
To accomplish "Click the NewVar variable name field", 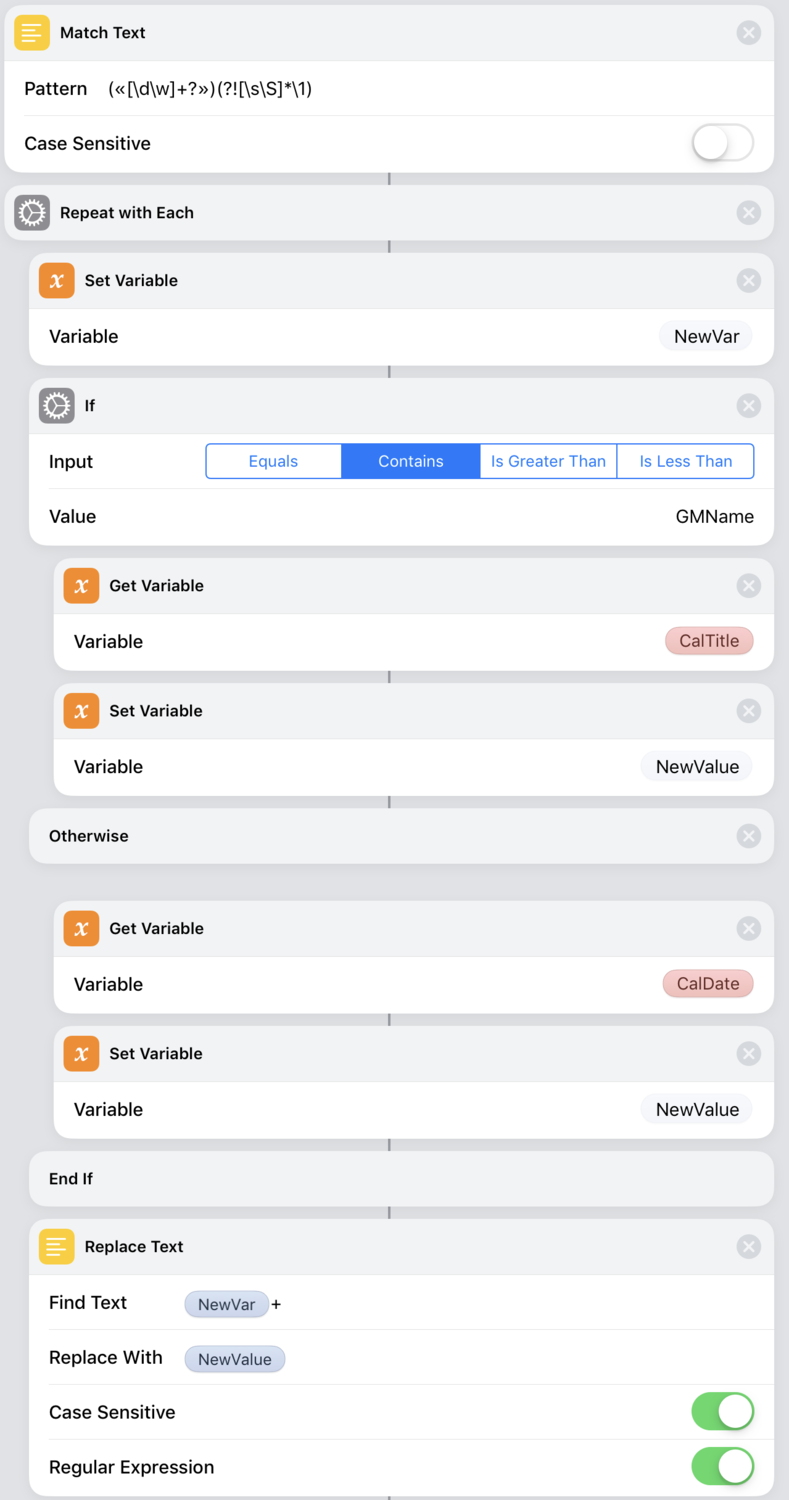I will pyautogui.click(x=706, y=336).
